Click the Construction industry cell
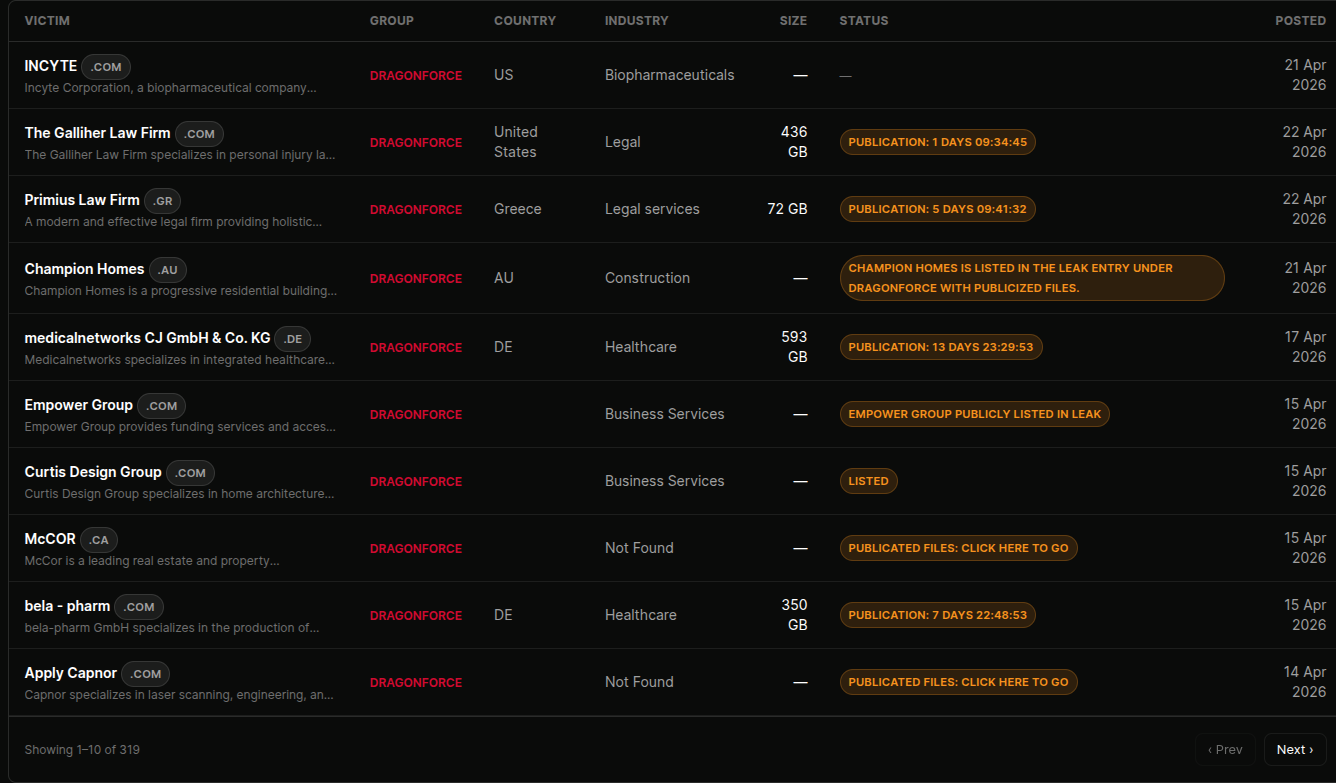Image resolution: width=1336 pixels, height=783 pixels. point(647,278)
